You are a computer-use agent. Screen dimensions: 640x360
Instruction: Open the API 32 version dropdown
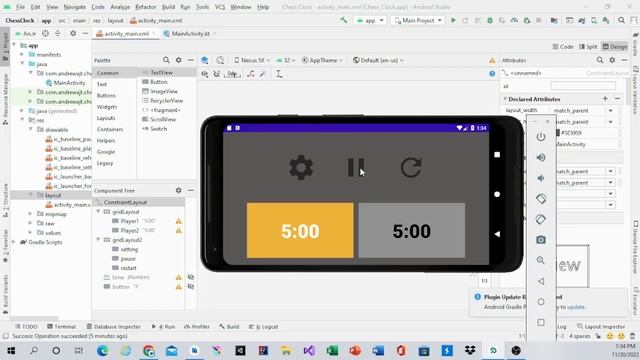pyautogui.click(x=286, y=60)
